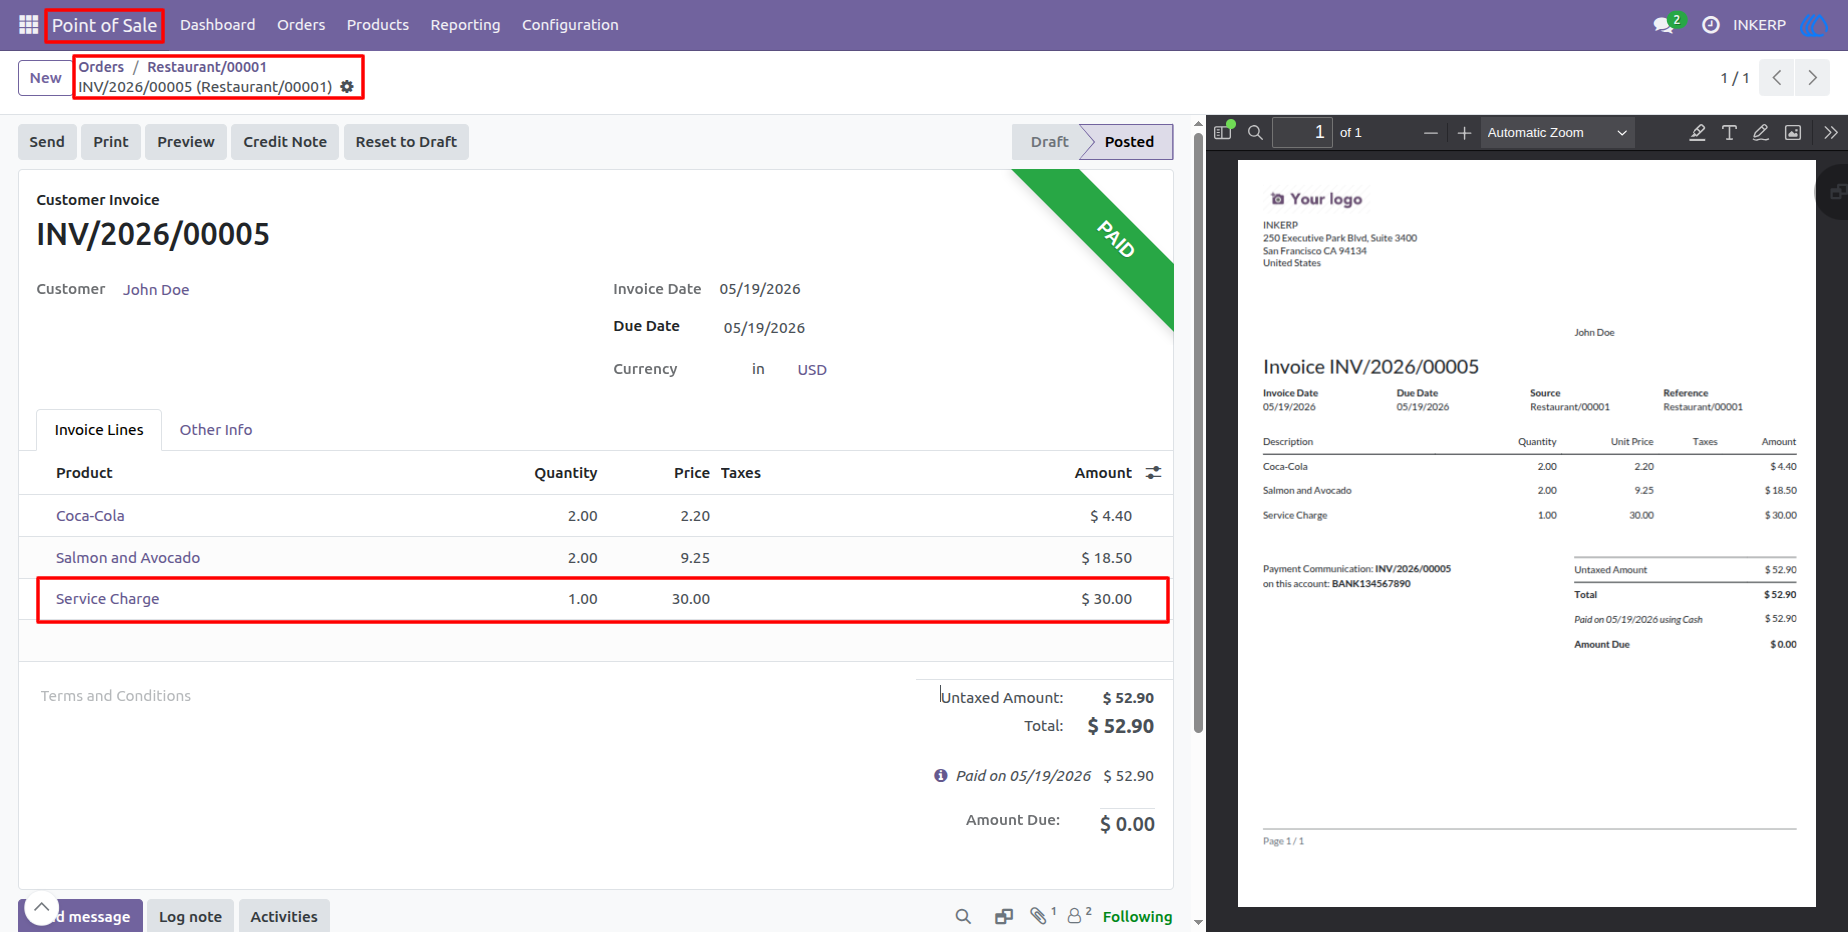The image size is (1848, 932).
Task: Open the Restaurant/00001 breadcrumb link
Action: (x=207, y=67)
